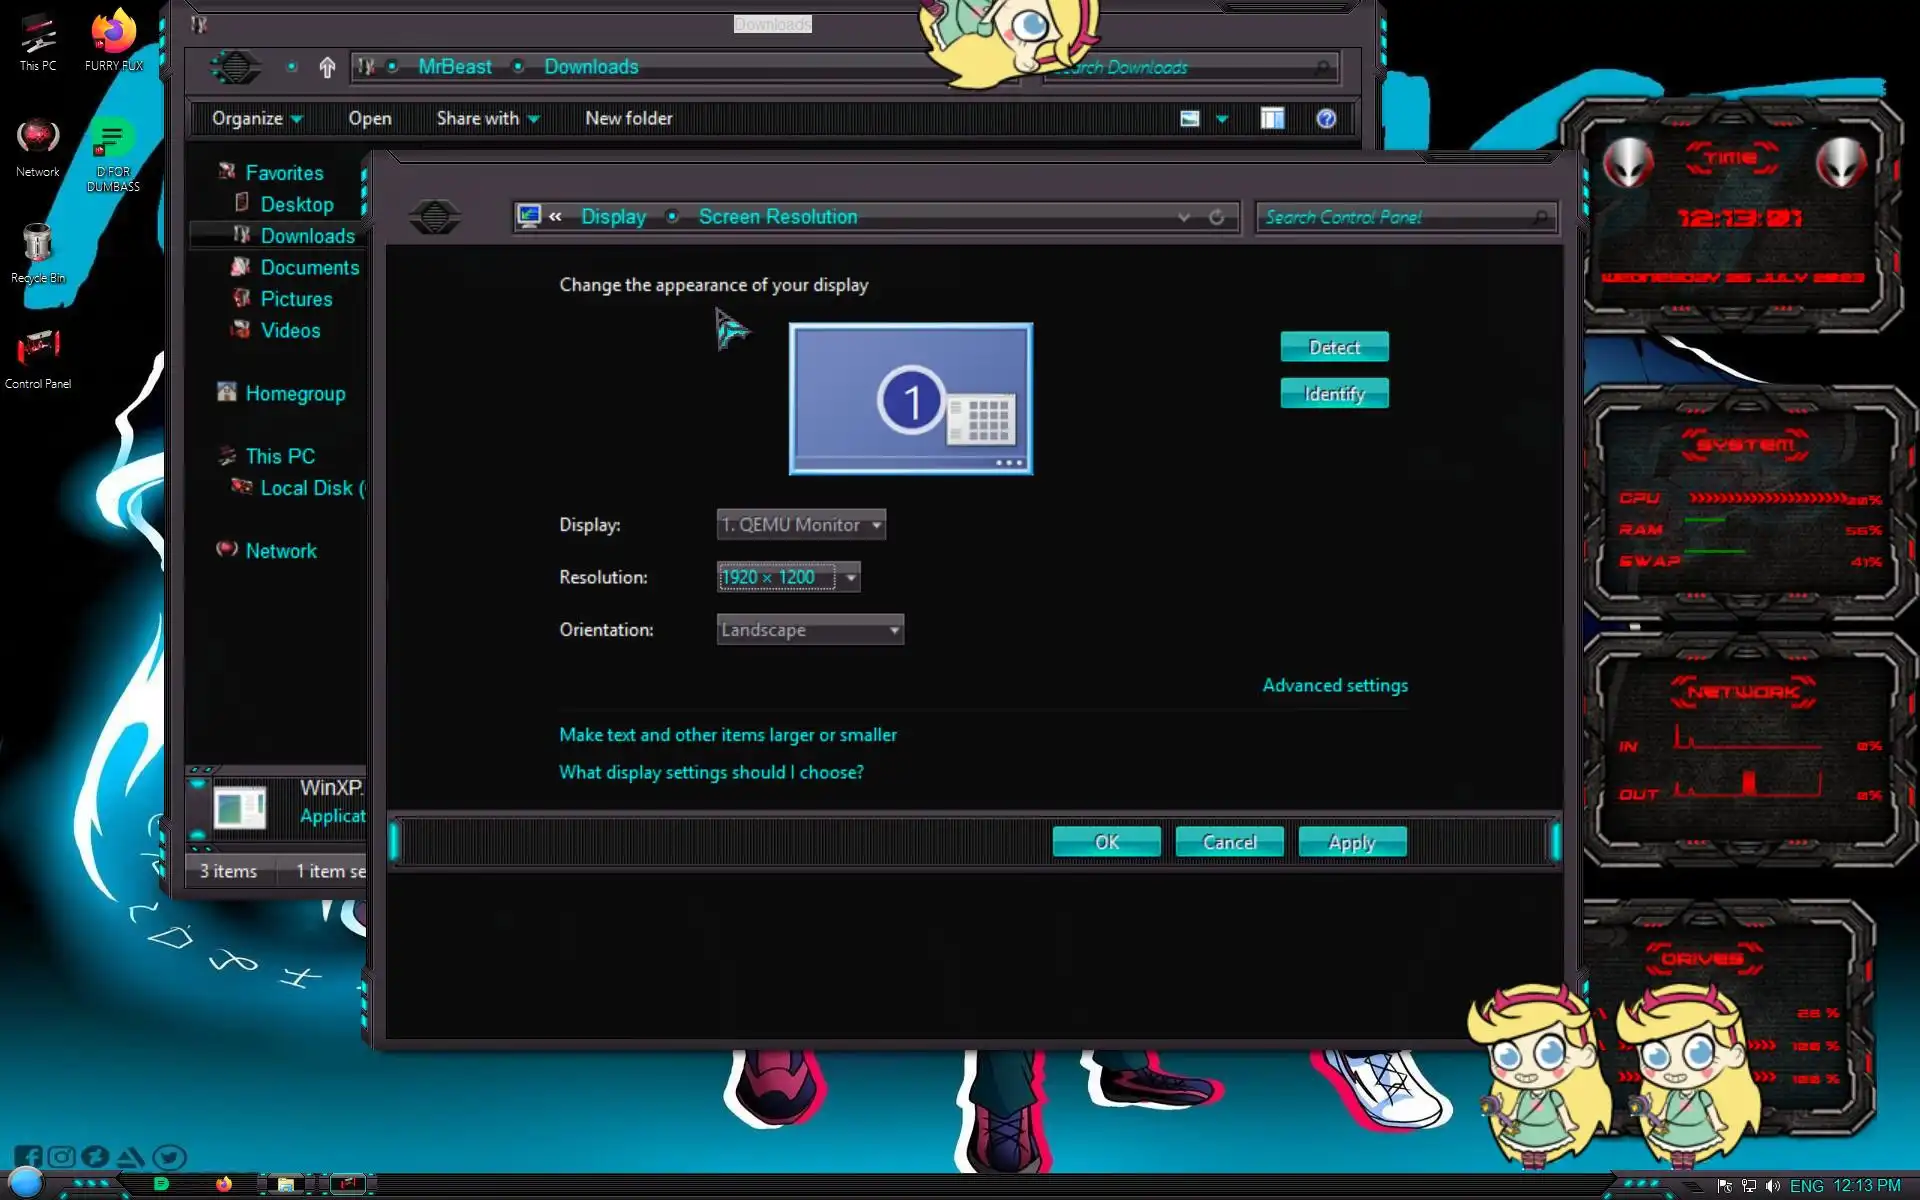Click the Apply button
Viewport: 1920px width, 1200px height.
(1352, 842)
